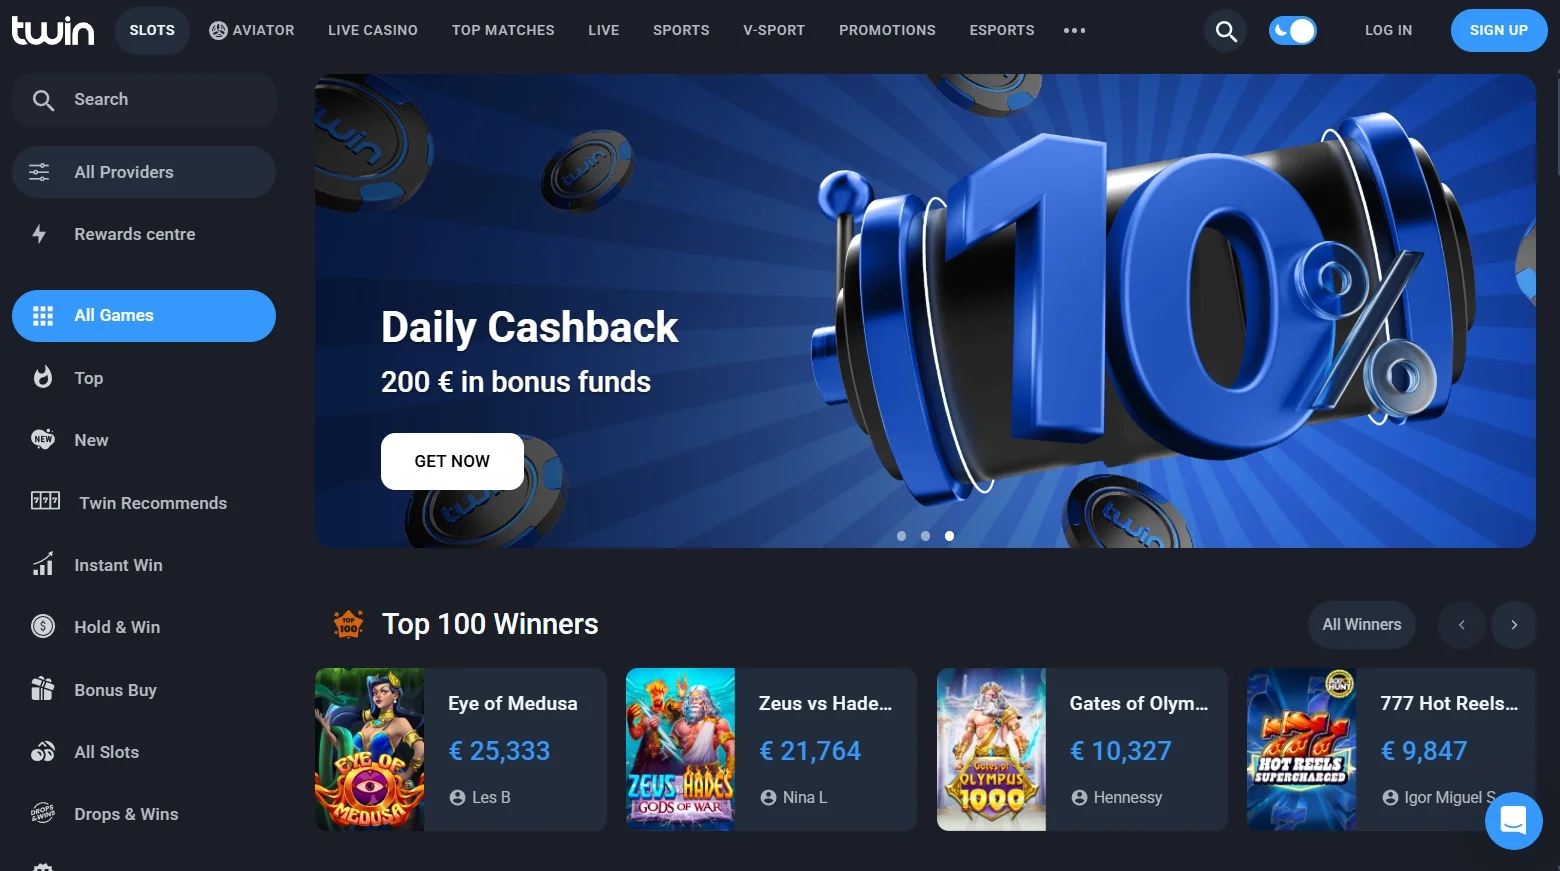
Task: Click the sidebar Search input field
Action: click(x=144, y=100)
